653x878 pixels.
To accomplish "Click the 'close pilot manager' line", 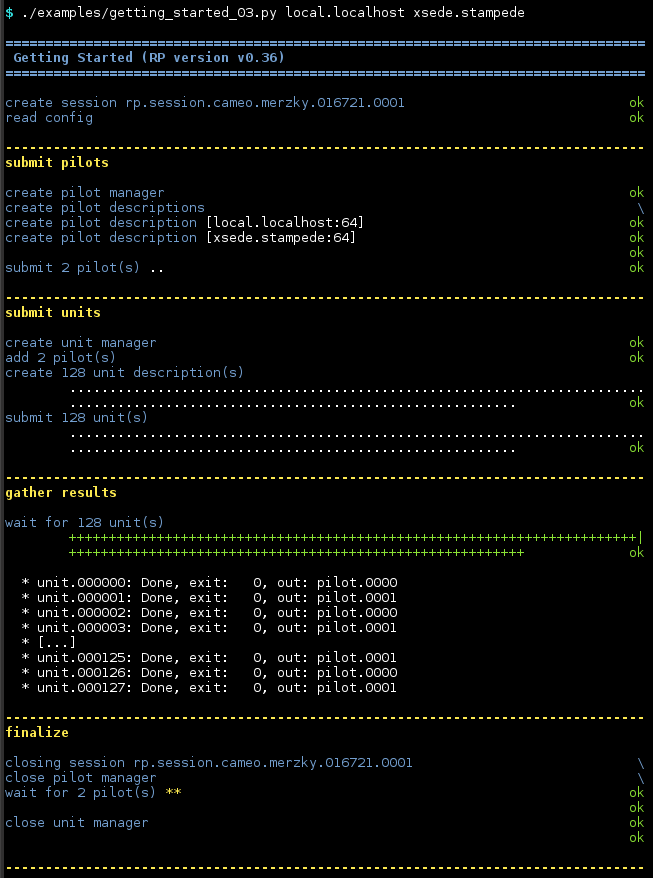I will pos(81,778).
